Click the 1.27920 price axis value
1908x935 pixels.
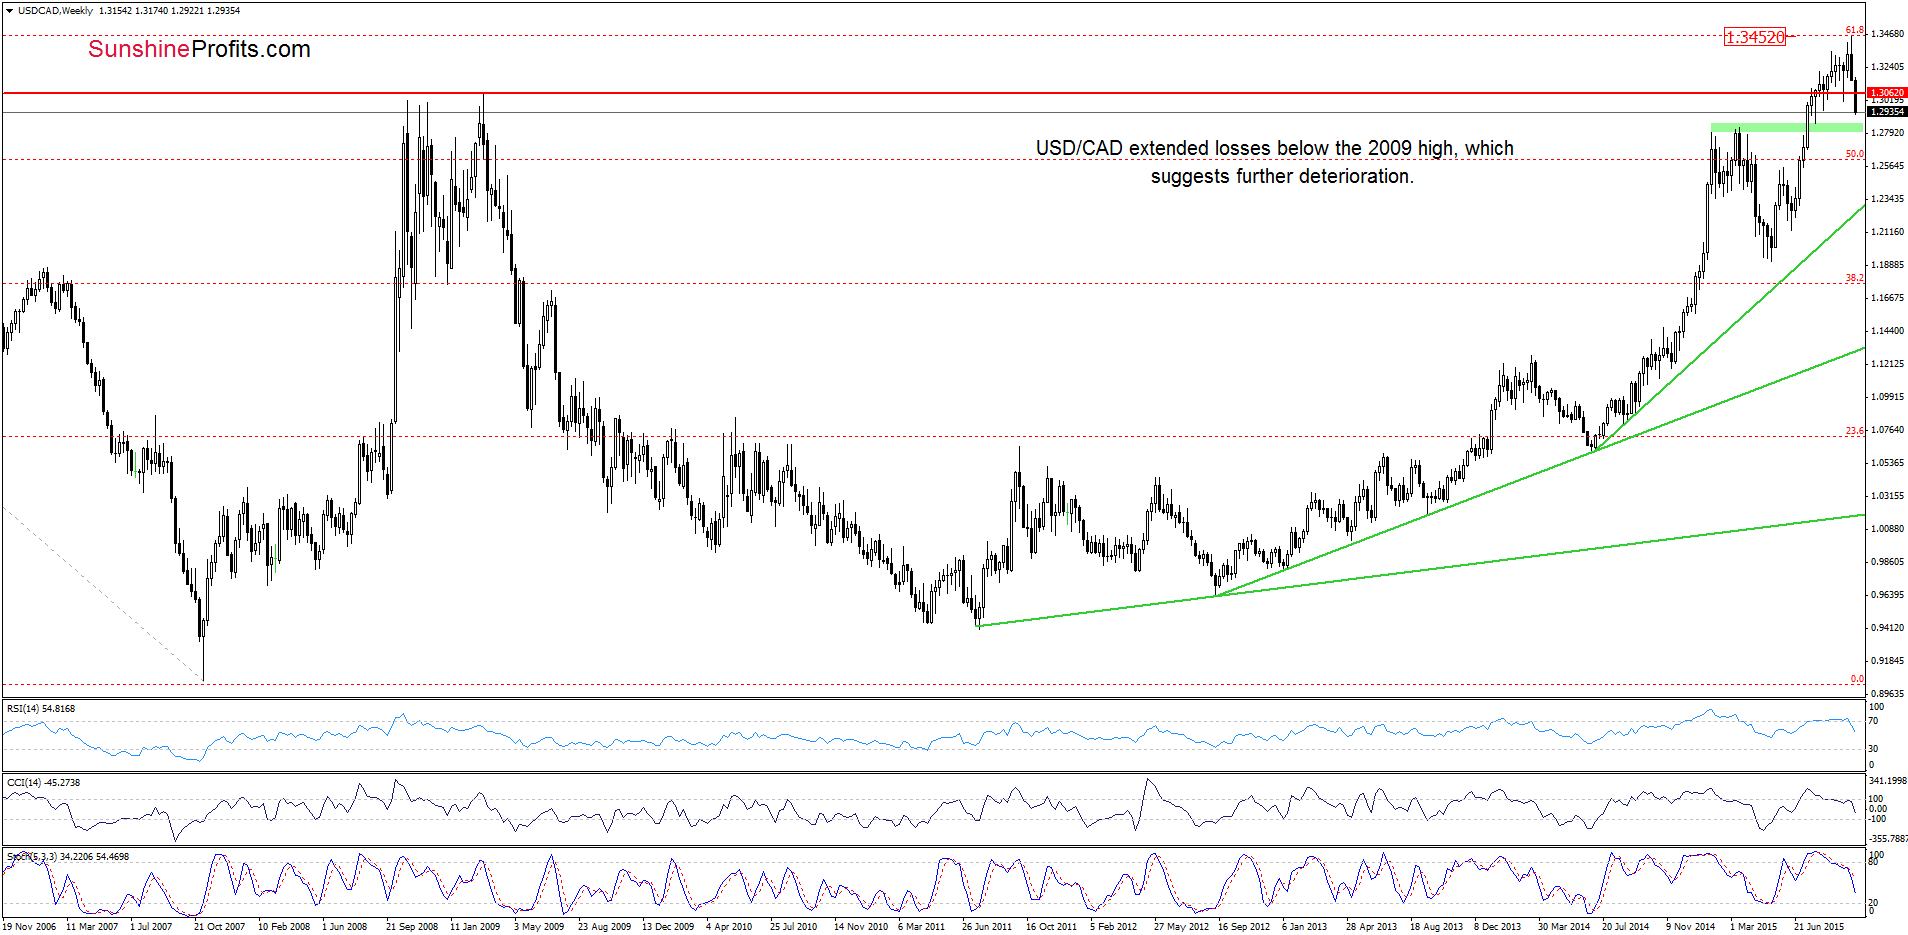tap(1887, 133)
